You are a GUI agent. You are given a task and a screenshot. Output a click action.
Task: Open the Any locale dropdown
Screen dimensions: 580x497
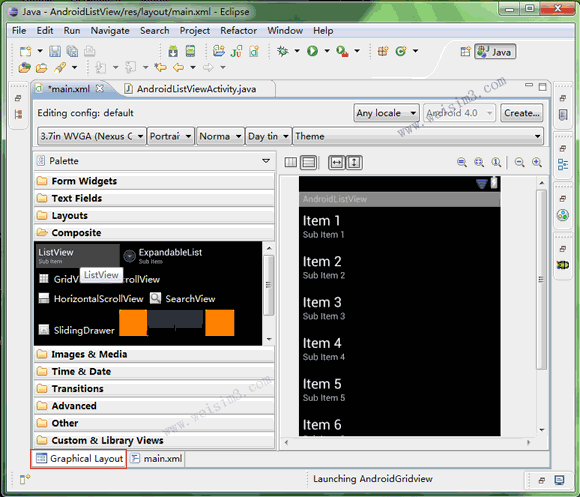[x=386, y=113]
